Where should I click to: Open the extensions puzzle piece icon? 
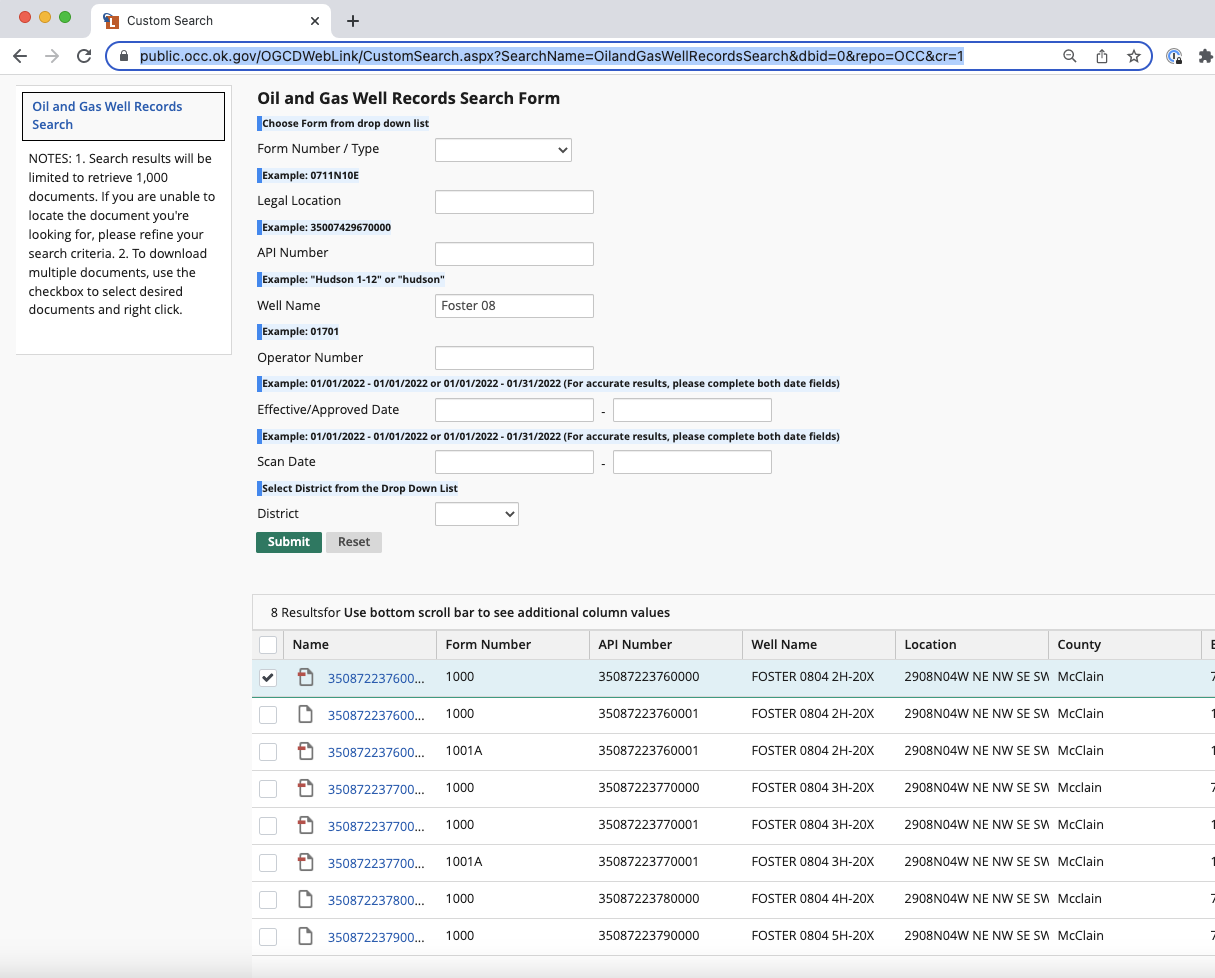(x=1205, y=56)
